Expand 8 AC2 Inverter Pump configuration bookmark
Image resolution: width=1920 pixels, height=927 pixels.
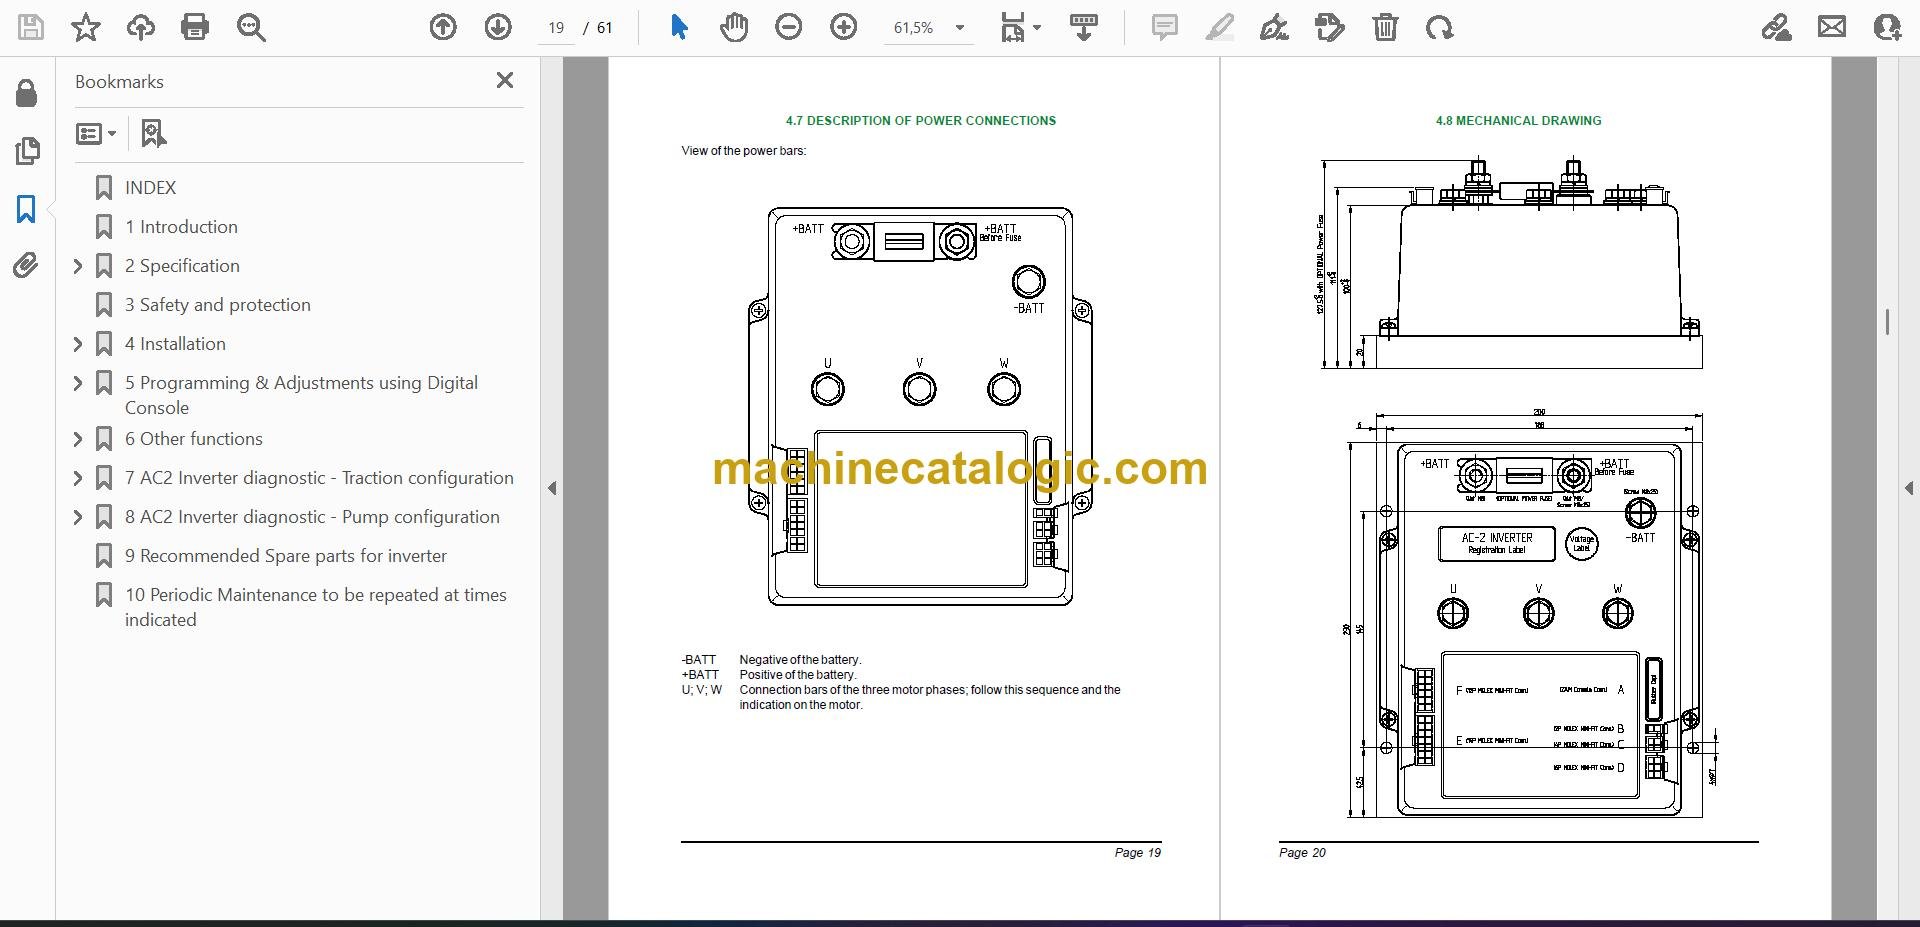pos(78,517)
